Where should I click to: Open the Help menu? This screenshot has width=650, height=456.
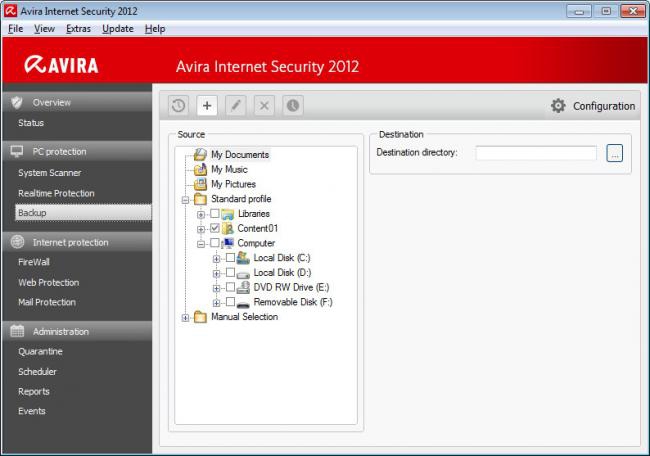coord(155,29)
